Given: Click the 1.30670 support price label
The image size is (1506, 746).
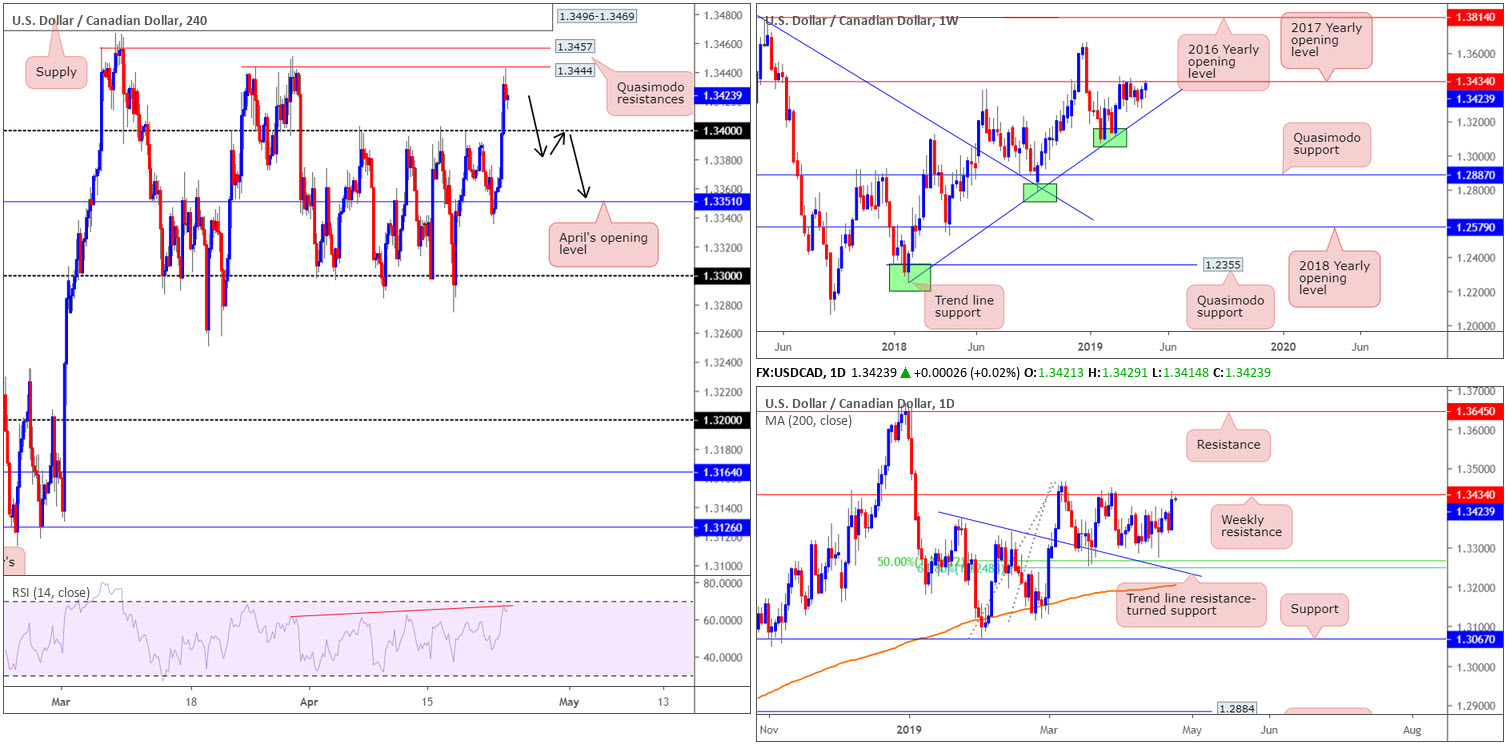Looking at the screenshot, I should pos(1476,639).
